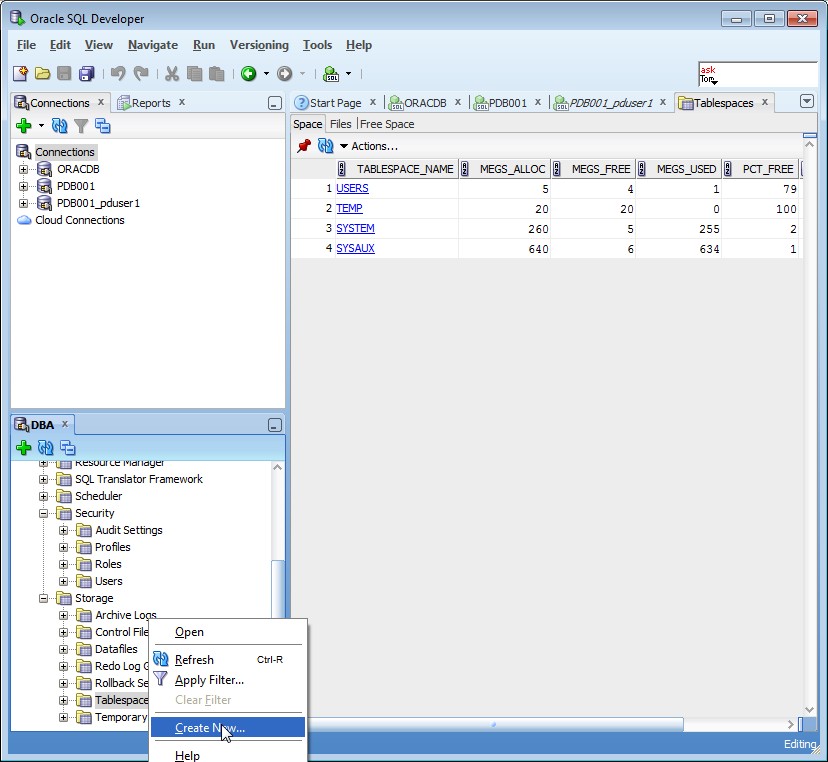Open the New Connection dropdown arrow
The image size is (828, 762).
point(41,126)
